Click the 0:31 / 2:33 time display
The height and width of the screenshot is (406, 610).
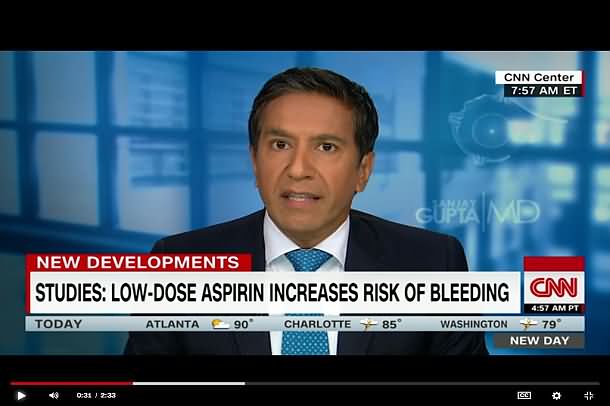(x=96, y=396)
